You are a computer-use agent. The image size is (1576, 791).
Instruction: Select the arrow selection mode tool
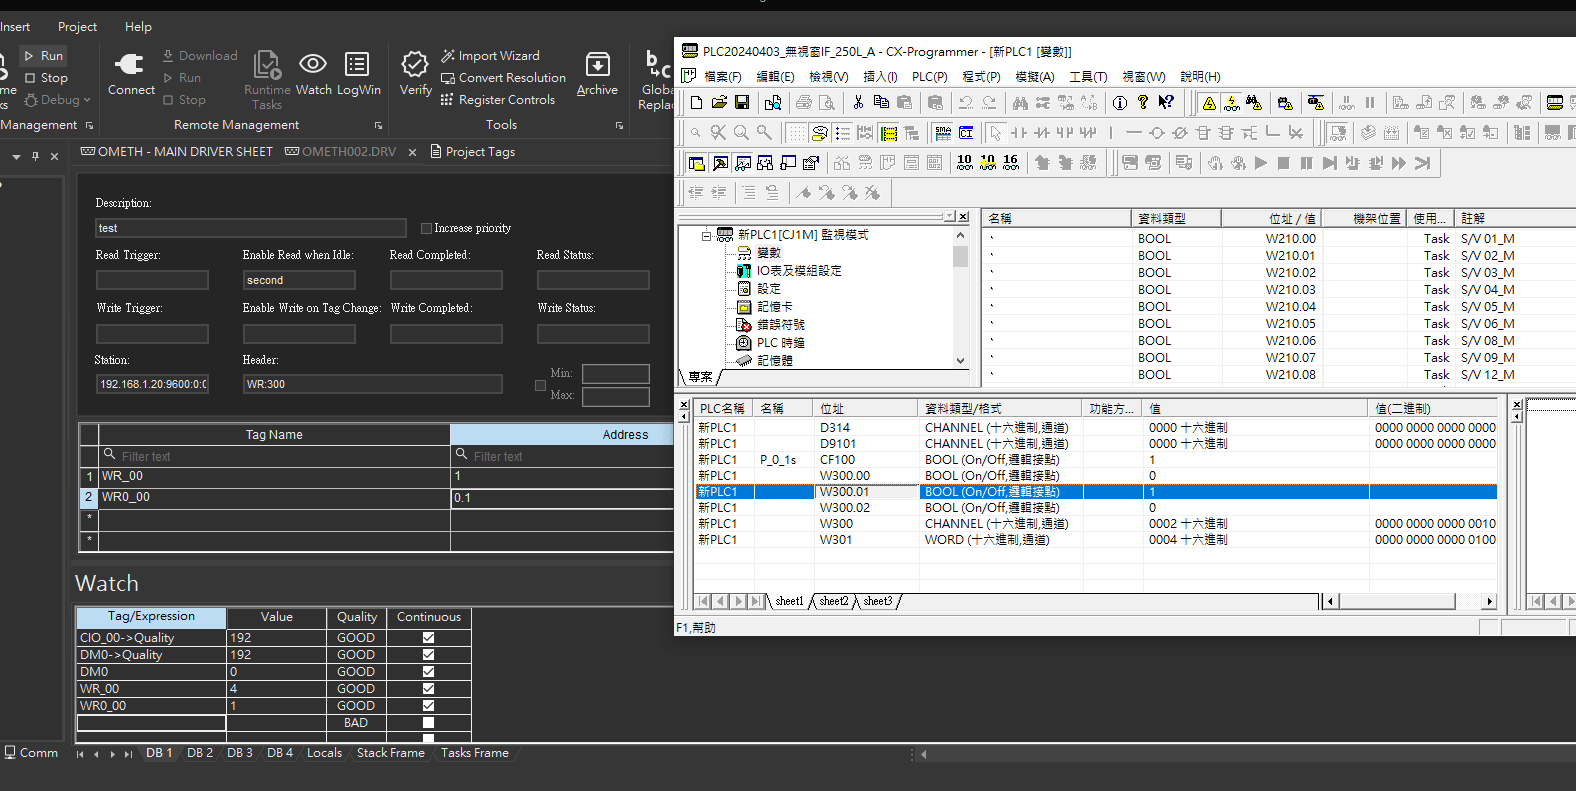[x=996, y=132]
